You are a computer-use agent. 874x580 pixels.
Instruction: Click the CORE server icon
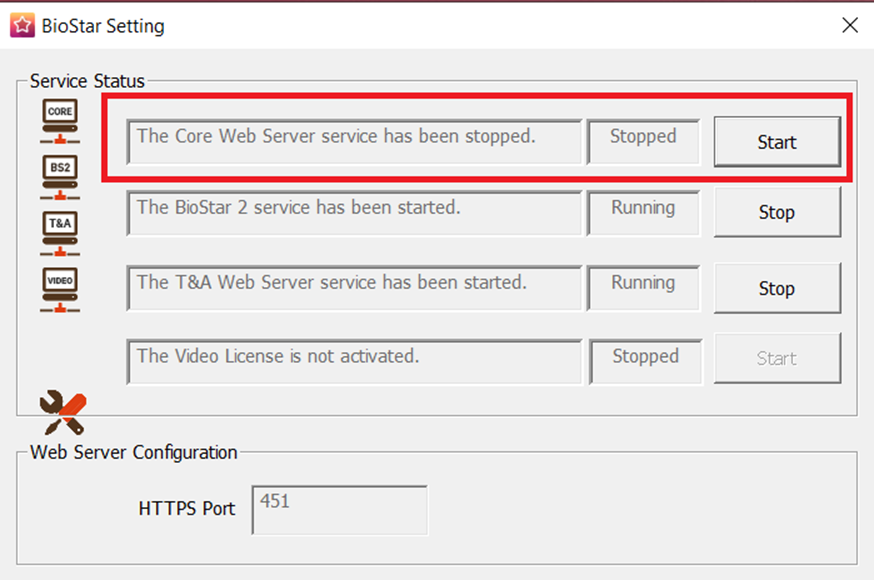60,121
